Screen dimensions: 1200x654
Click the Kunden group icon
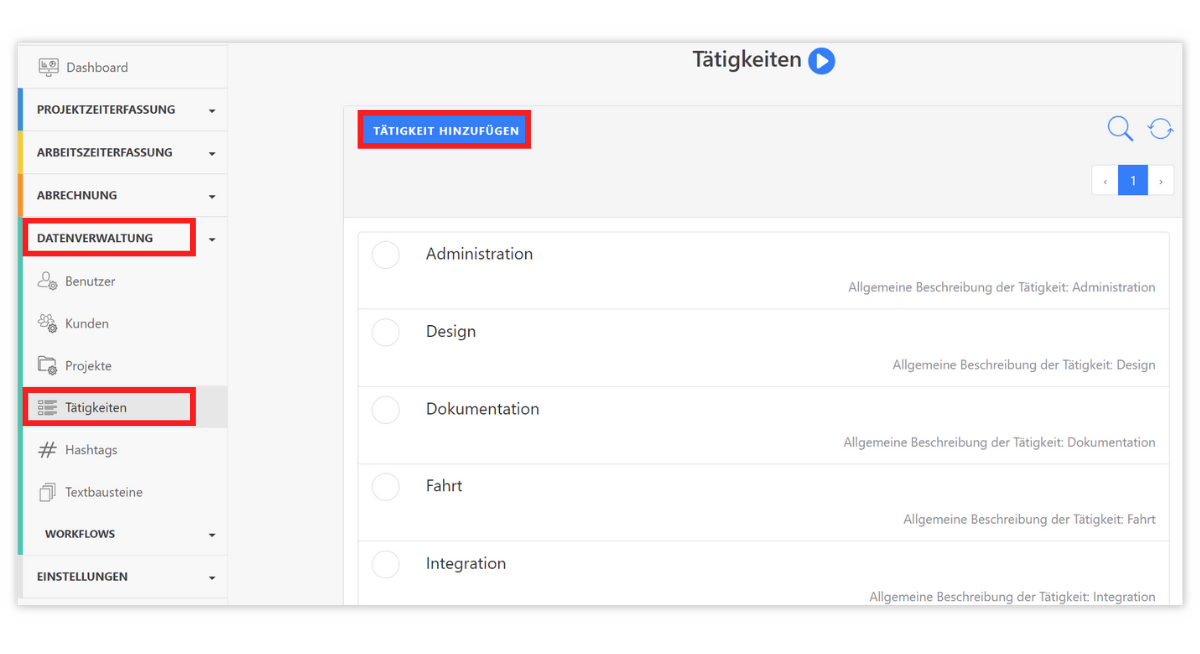pos(47,323)
